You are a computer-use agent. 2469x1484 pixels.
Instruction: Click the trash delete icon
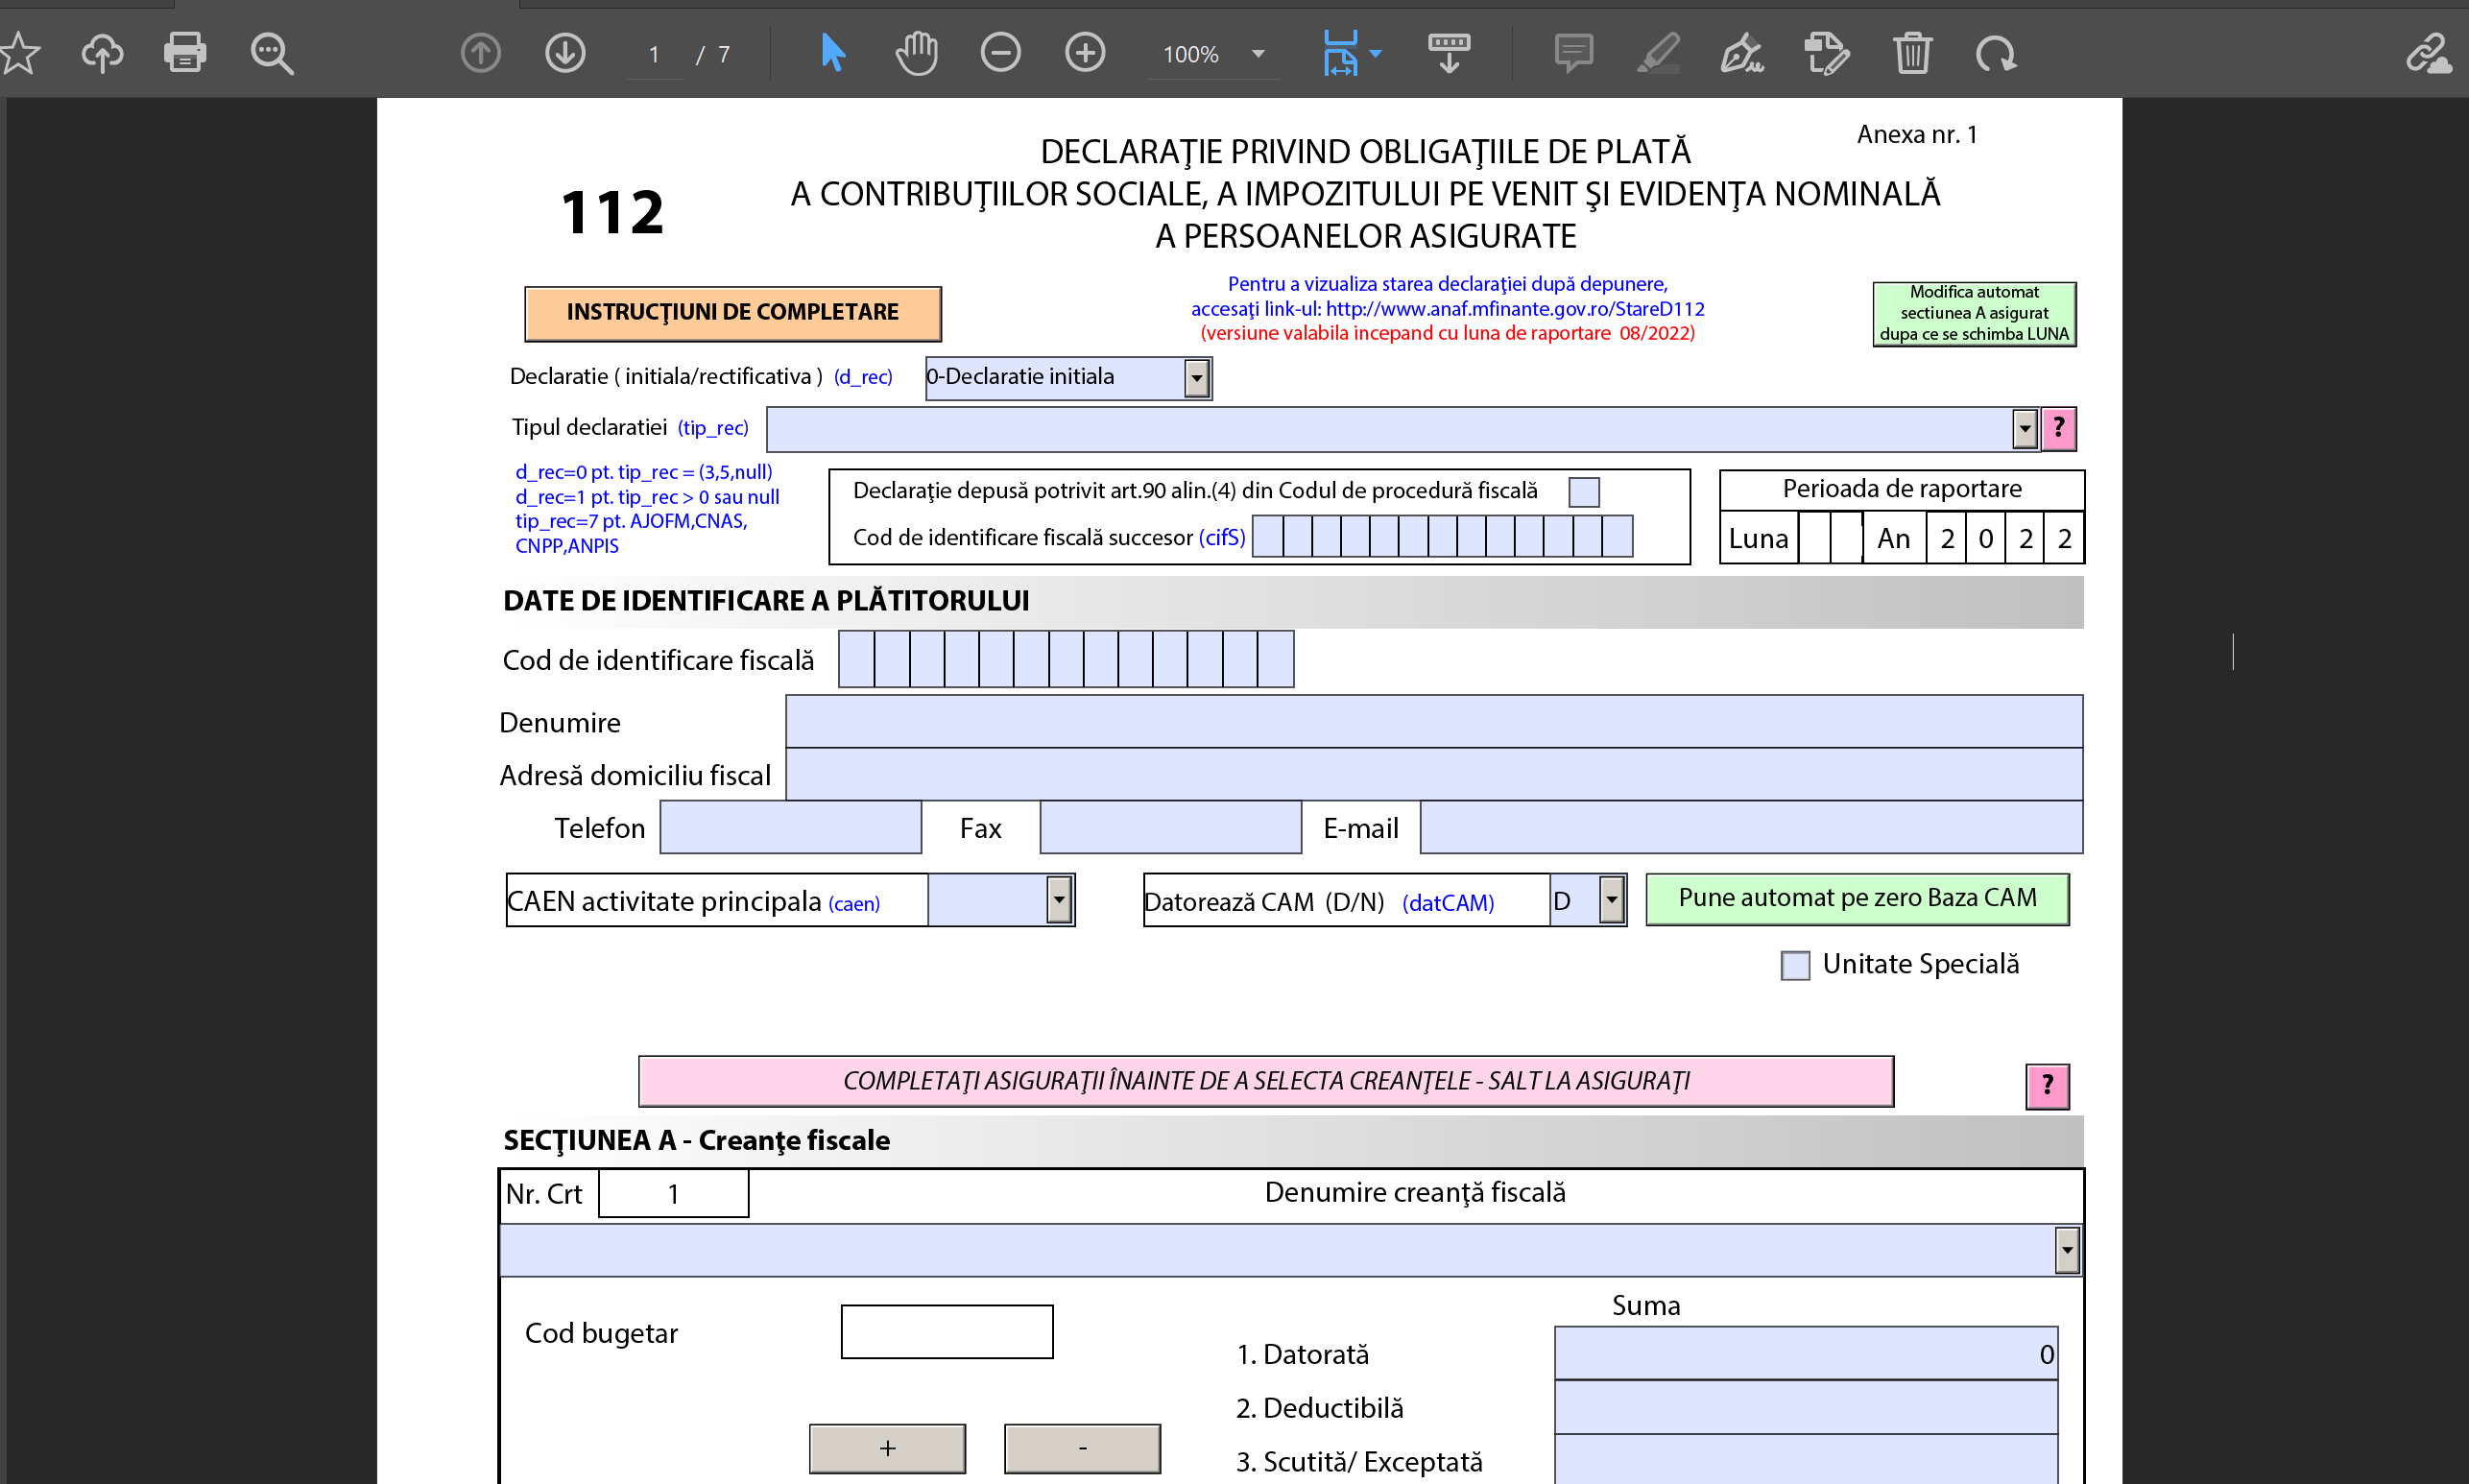pos(1911,53)
